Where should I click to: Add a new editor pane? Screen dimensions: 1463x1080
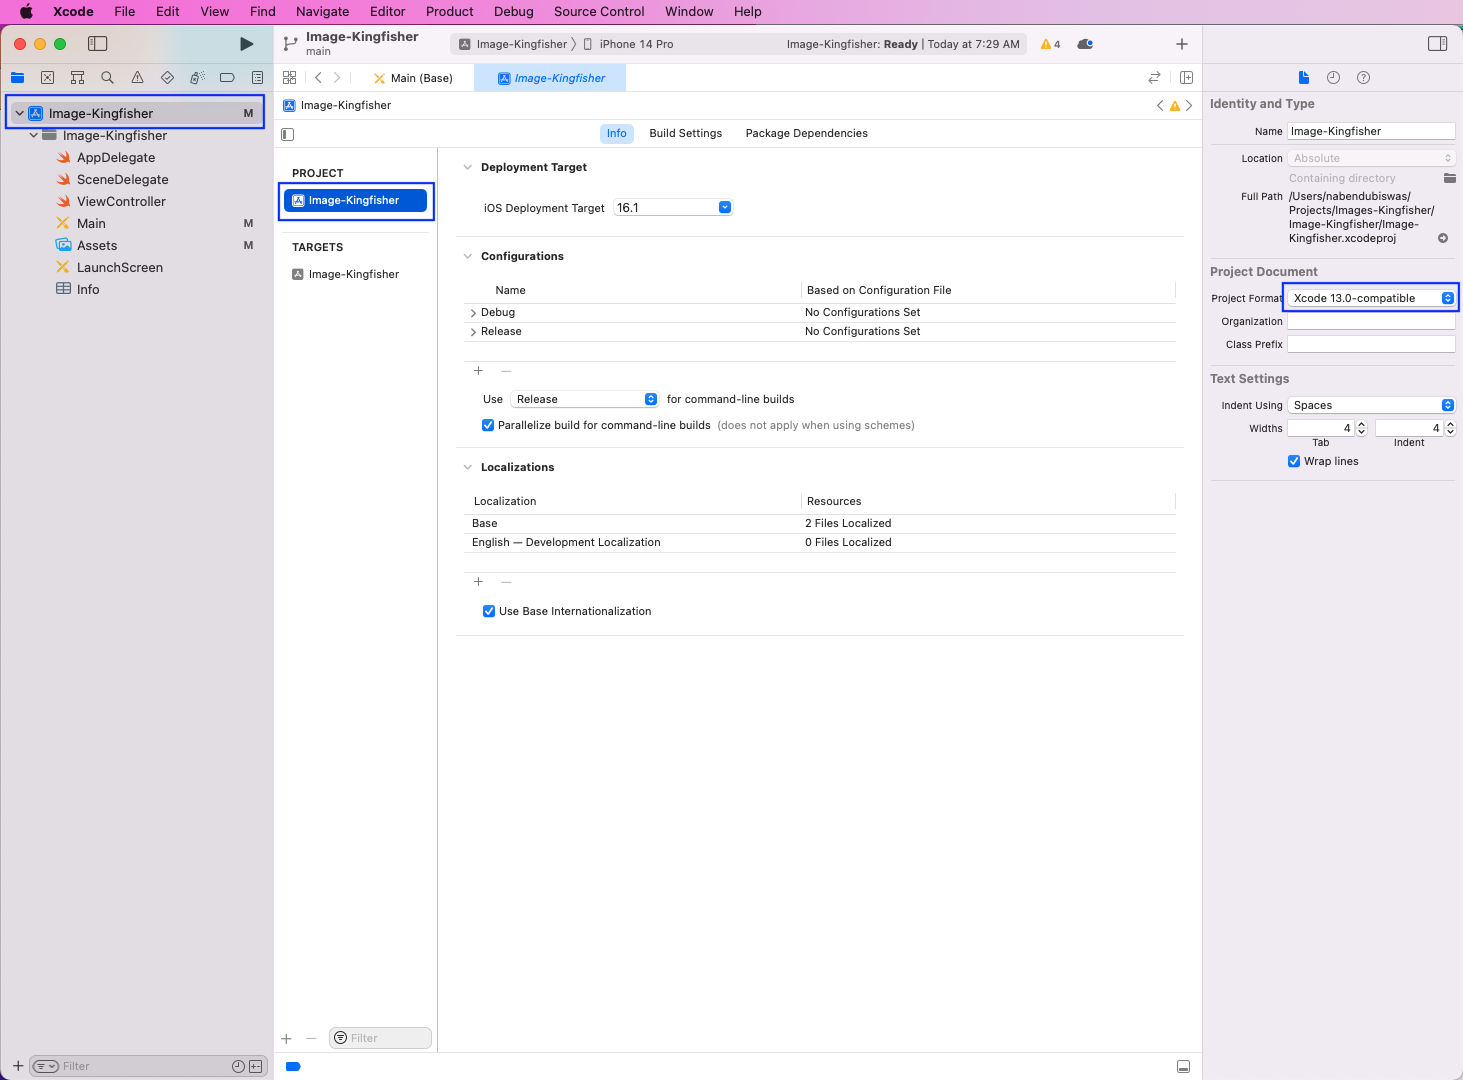coord(1186,78)
